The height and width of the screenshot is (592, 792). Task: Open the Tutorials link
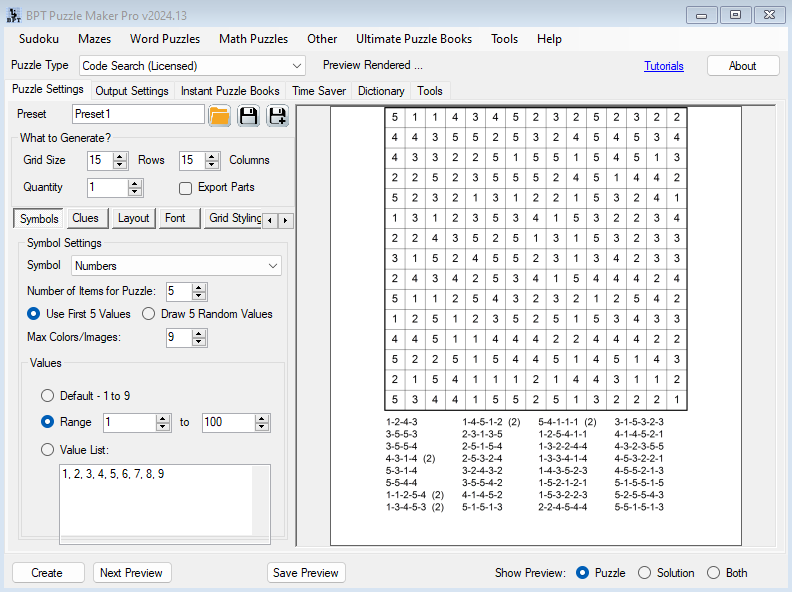664,66
